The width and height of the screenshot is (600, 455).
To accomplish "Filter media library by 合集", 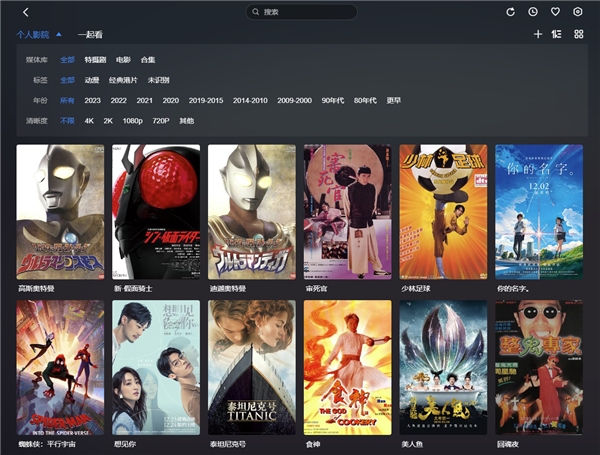I will coord(148,60).
